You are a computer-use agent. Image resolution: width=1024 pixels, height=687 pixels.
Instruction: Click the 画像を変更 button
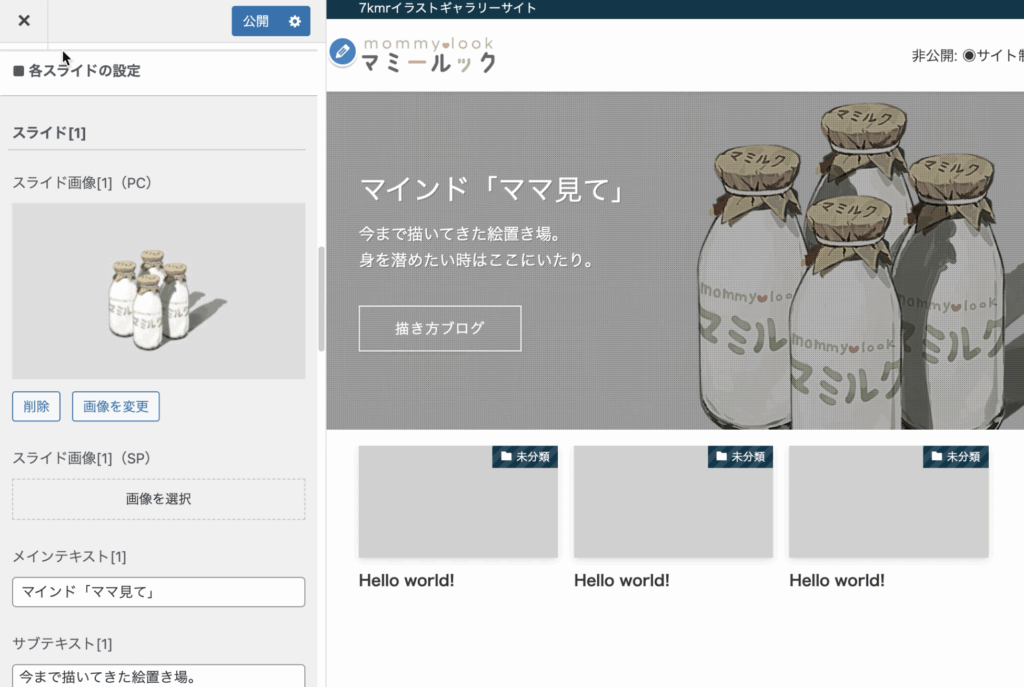[115, 407]
